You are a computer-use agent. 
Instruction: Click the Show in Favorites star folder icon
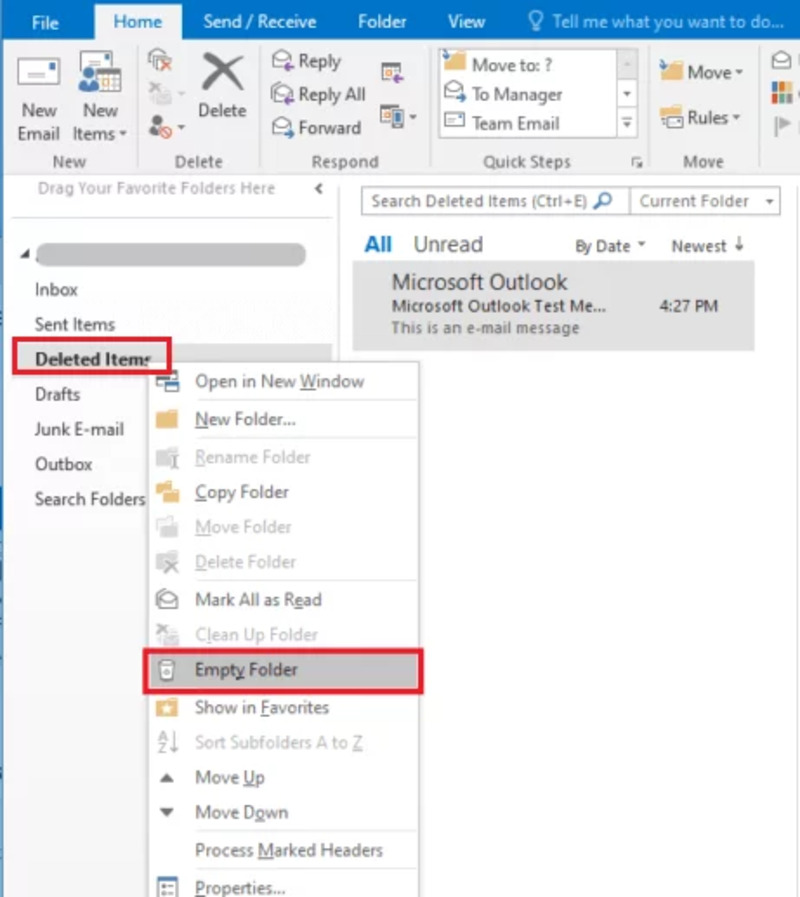(167, 708)
